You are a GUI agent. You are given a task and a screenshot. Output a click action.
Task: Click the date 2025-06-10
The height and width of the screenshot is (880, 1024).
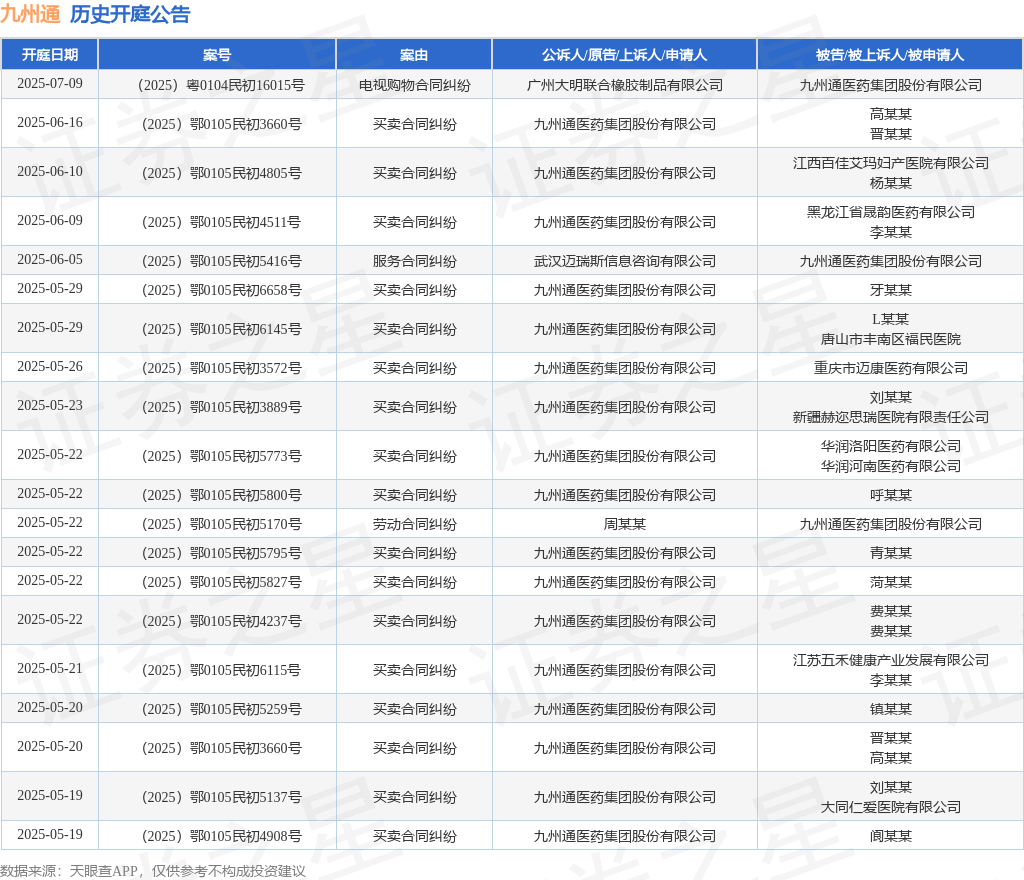pyautogui.click(x=50, y=172)
